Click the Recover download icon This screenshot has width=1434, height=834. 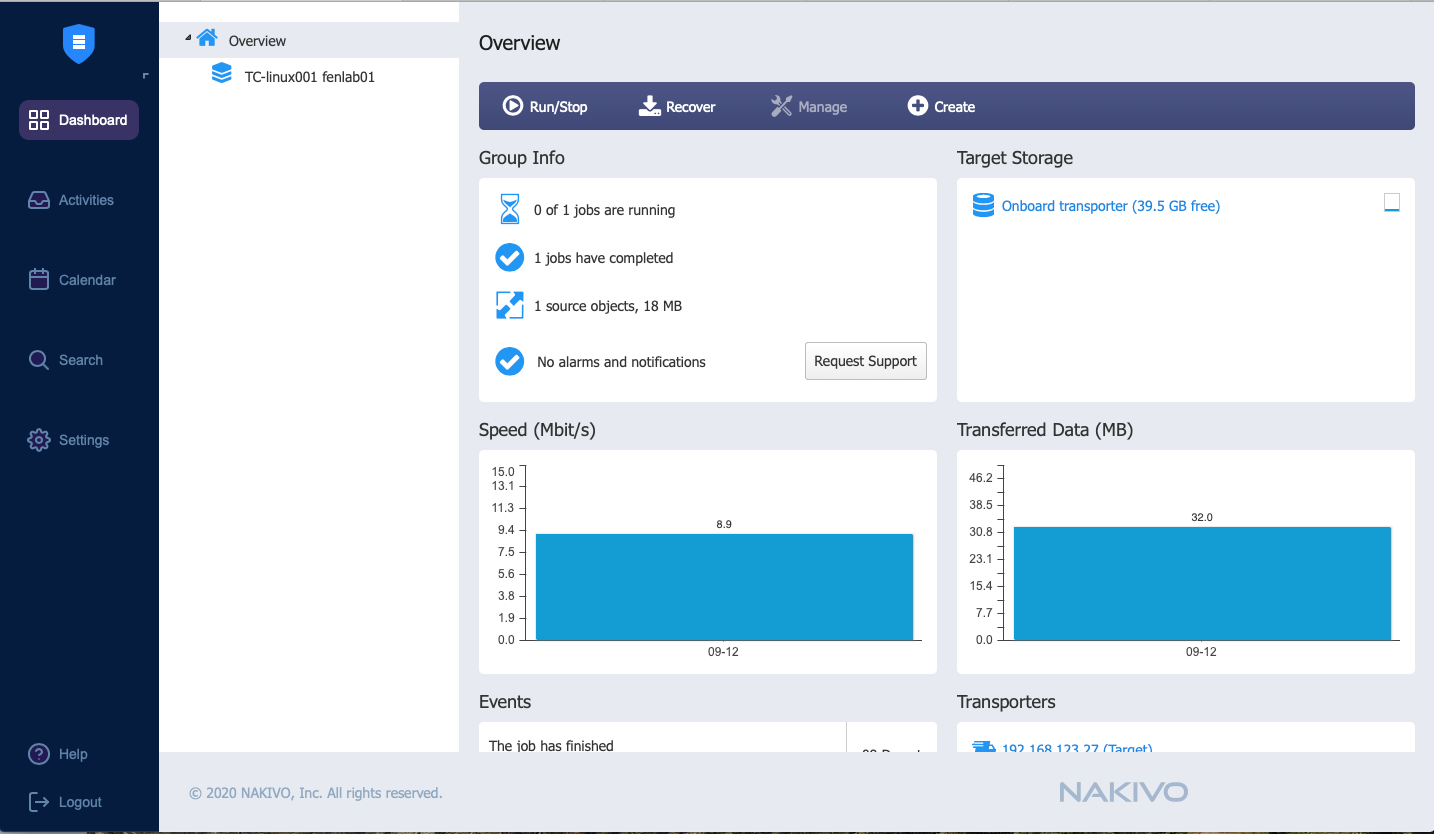(x=650, y=106)
